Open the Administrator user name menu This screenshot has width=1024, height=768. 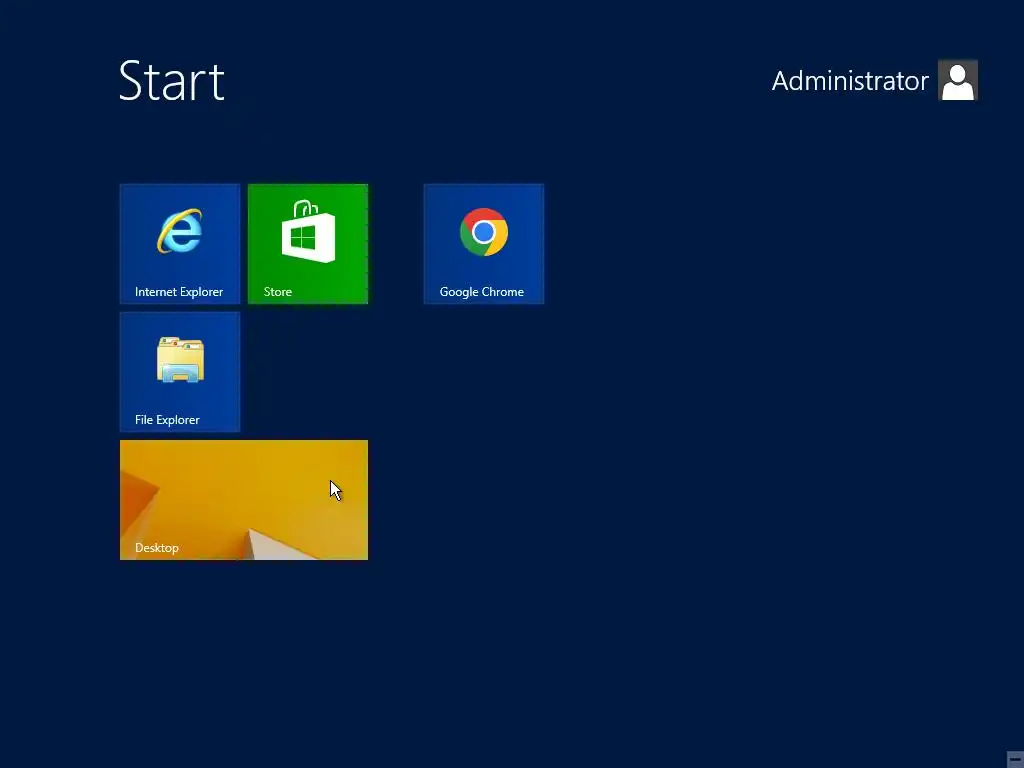[x=850, y=81]
